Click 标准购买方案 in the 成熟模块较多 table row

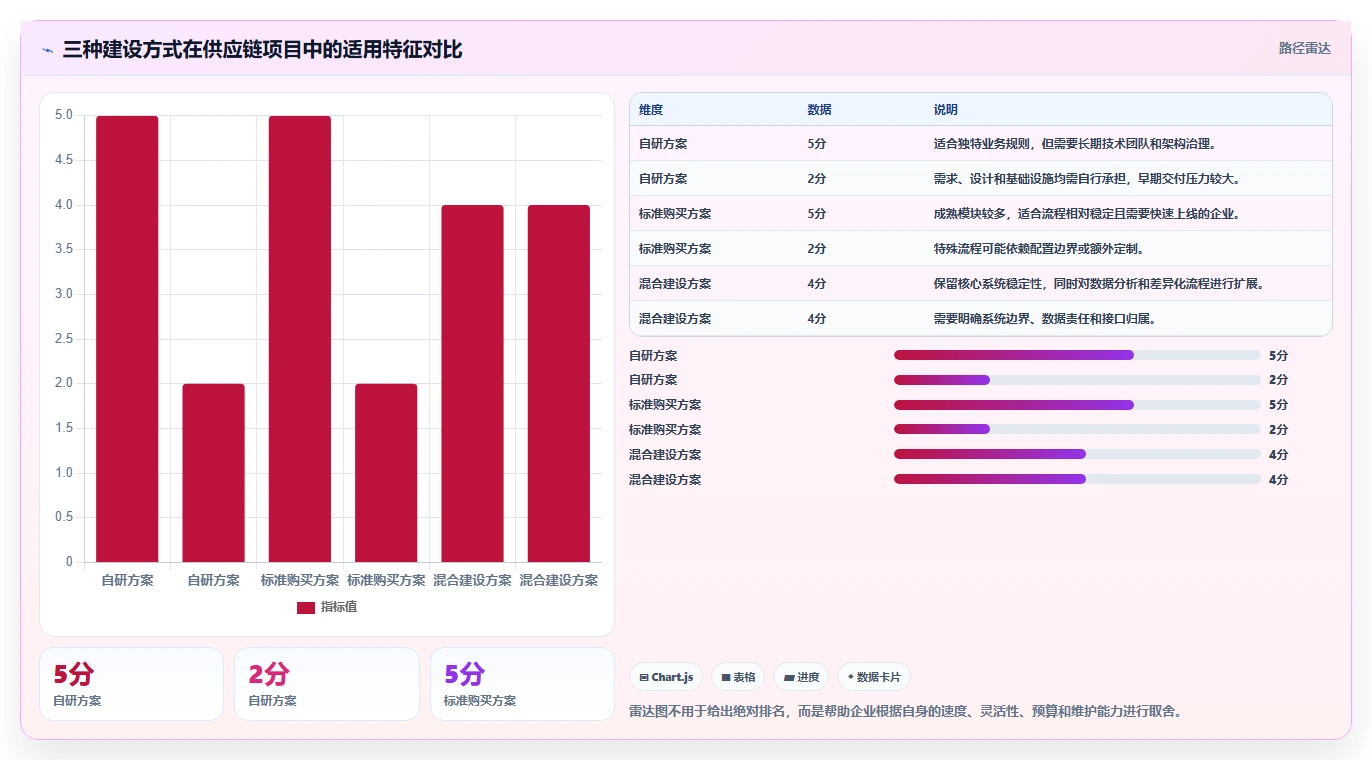coord(675,214)
